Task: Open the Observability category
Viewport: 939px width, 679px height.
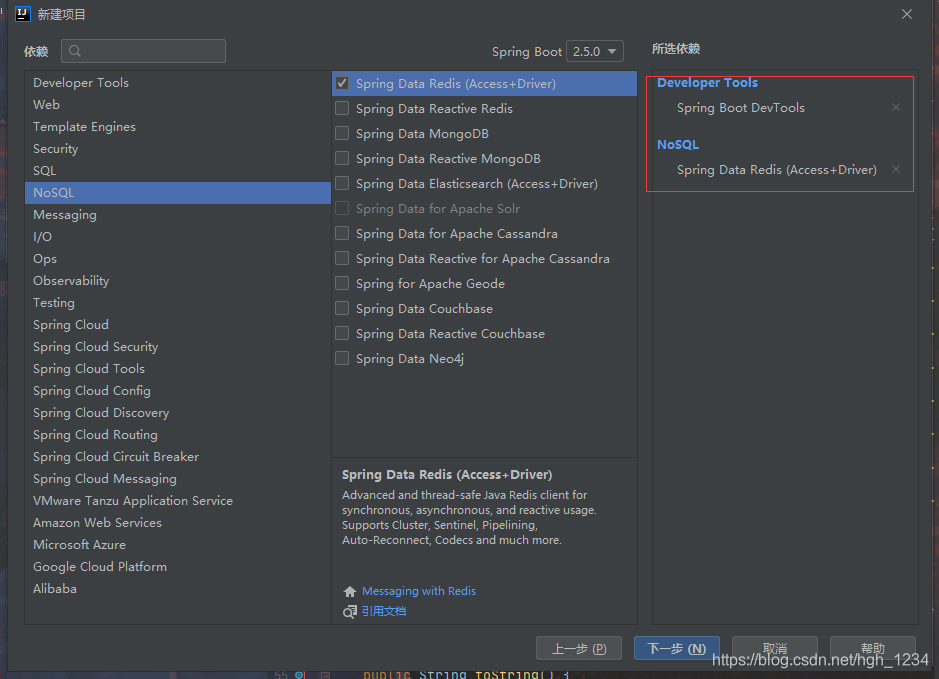Action: [178, 281]
